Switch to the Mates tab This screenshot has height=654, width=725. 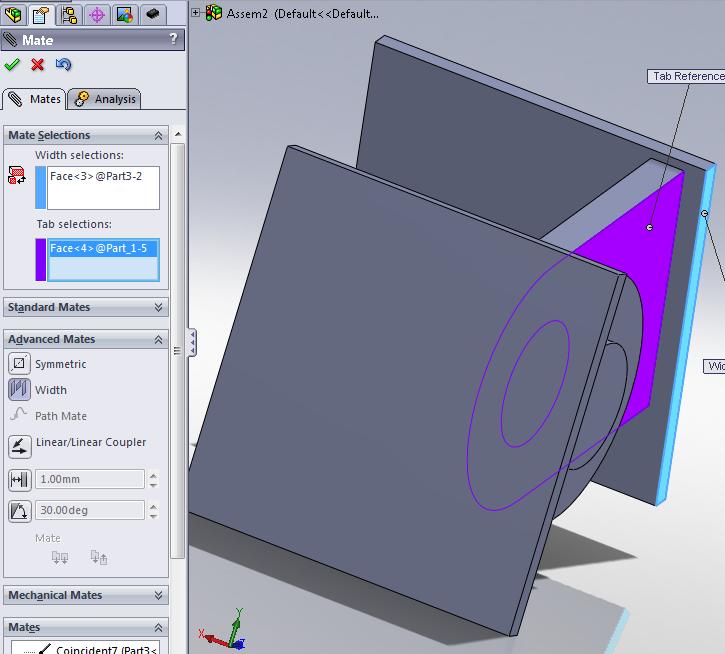click(33, 99)
